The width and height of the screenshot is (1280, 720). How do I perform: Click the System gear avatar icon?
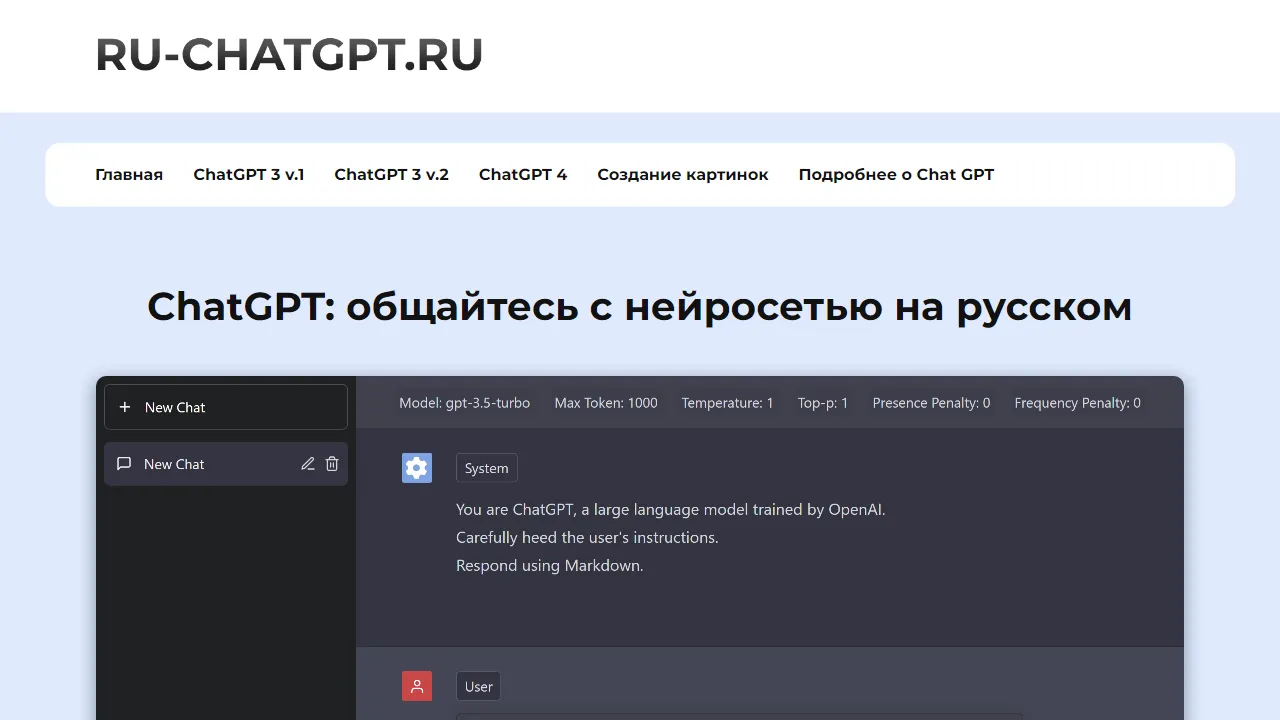pos(417,468)
